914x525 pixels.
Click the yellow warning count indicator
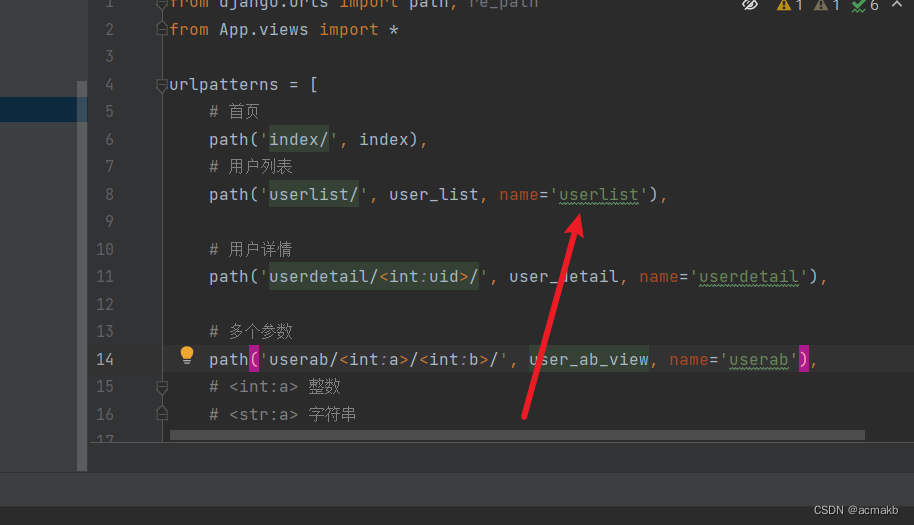790,5
